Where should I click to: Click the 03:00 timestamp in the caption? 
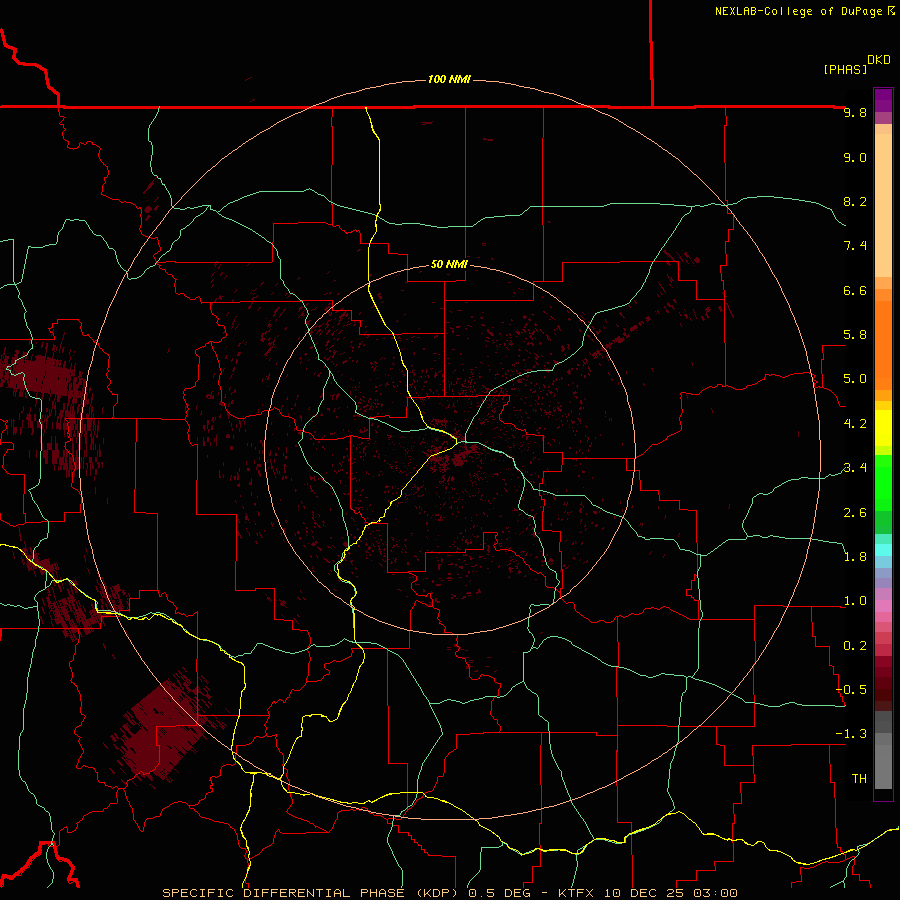point(715,893)
